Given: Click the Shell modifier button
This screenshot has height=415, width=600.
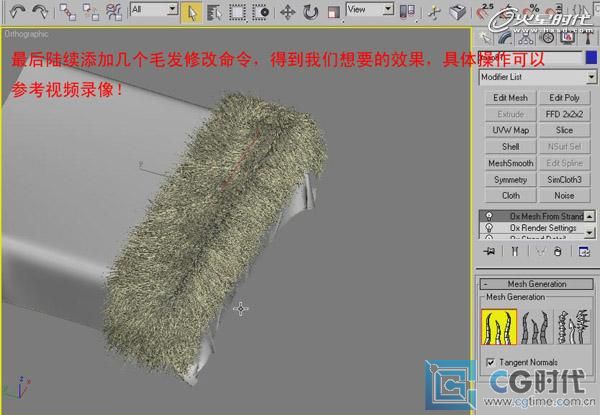Looking at the screenshot, I should pyautogui.click(x=510, y=147).
